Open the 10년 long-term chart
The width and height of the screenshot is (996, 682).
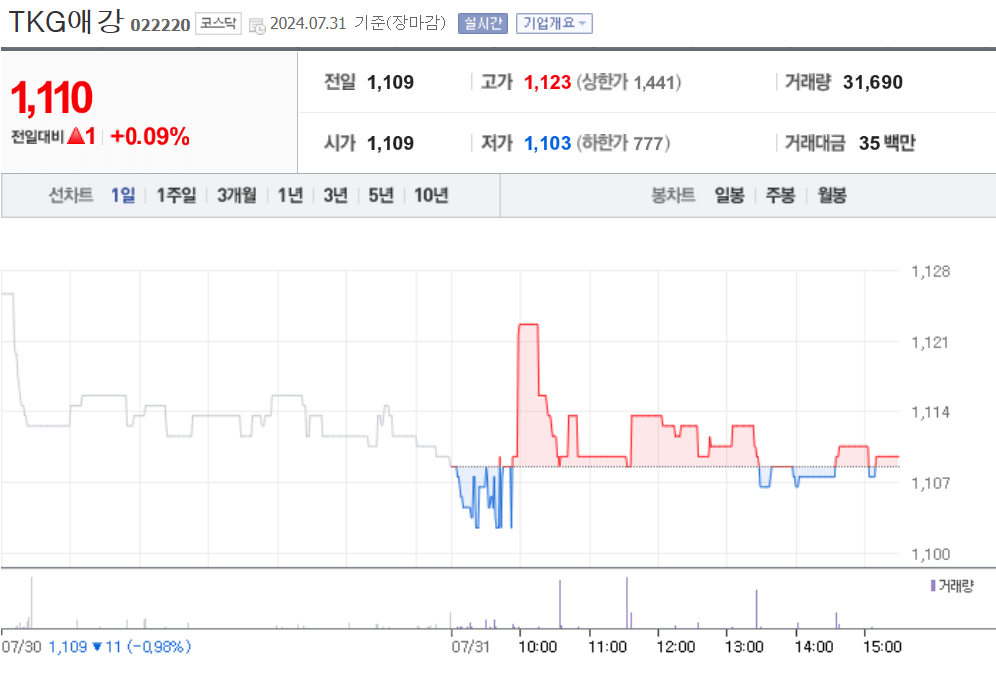click(x=430, y=196)
